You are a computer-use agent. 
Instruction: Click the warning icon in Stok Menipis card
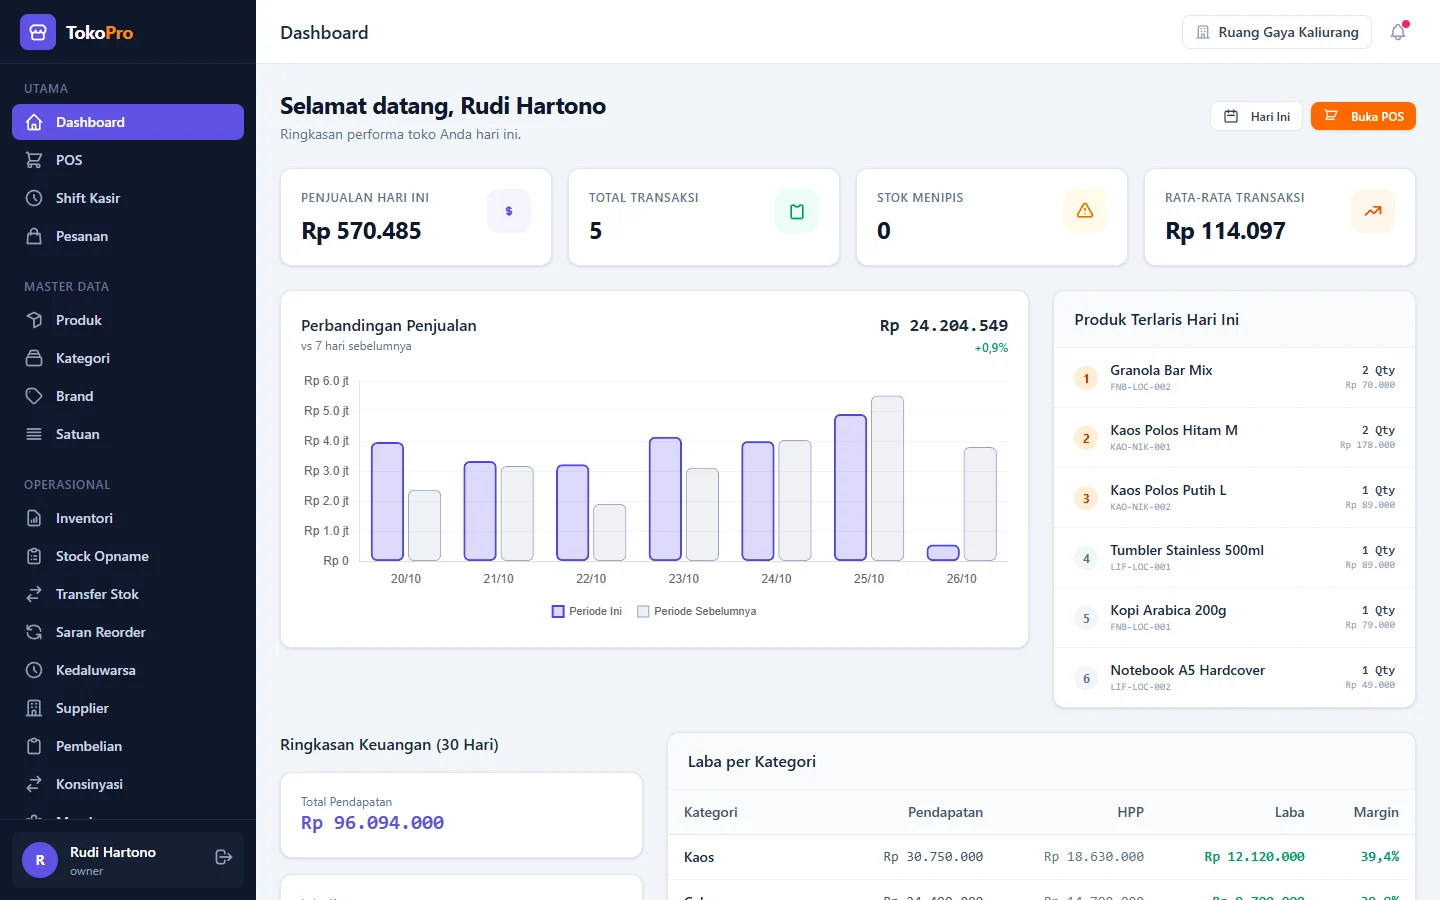click(1085, 211)
